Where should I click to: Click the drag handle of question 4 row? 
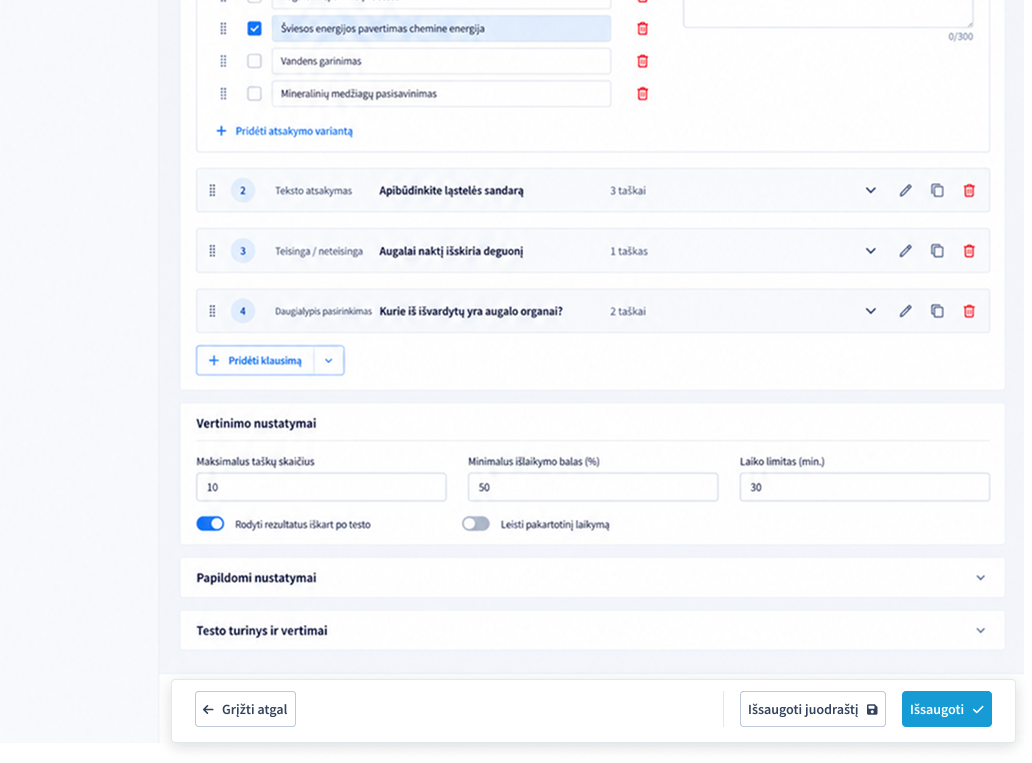(212, 311)
